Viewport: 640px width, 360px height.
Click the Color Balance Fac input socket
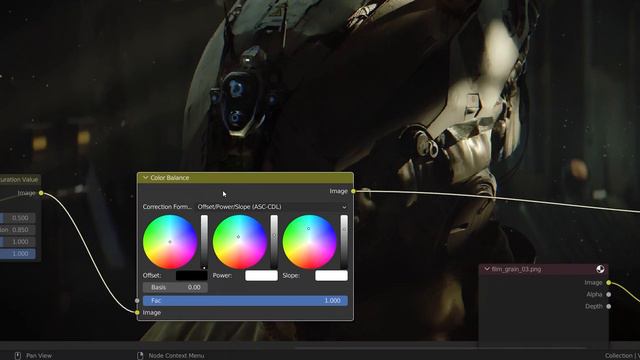[137, 301]
